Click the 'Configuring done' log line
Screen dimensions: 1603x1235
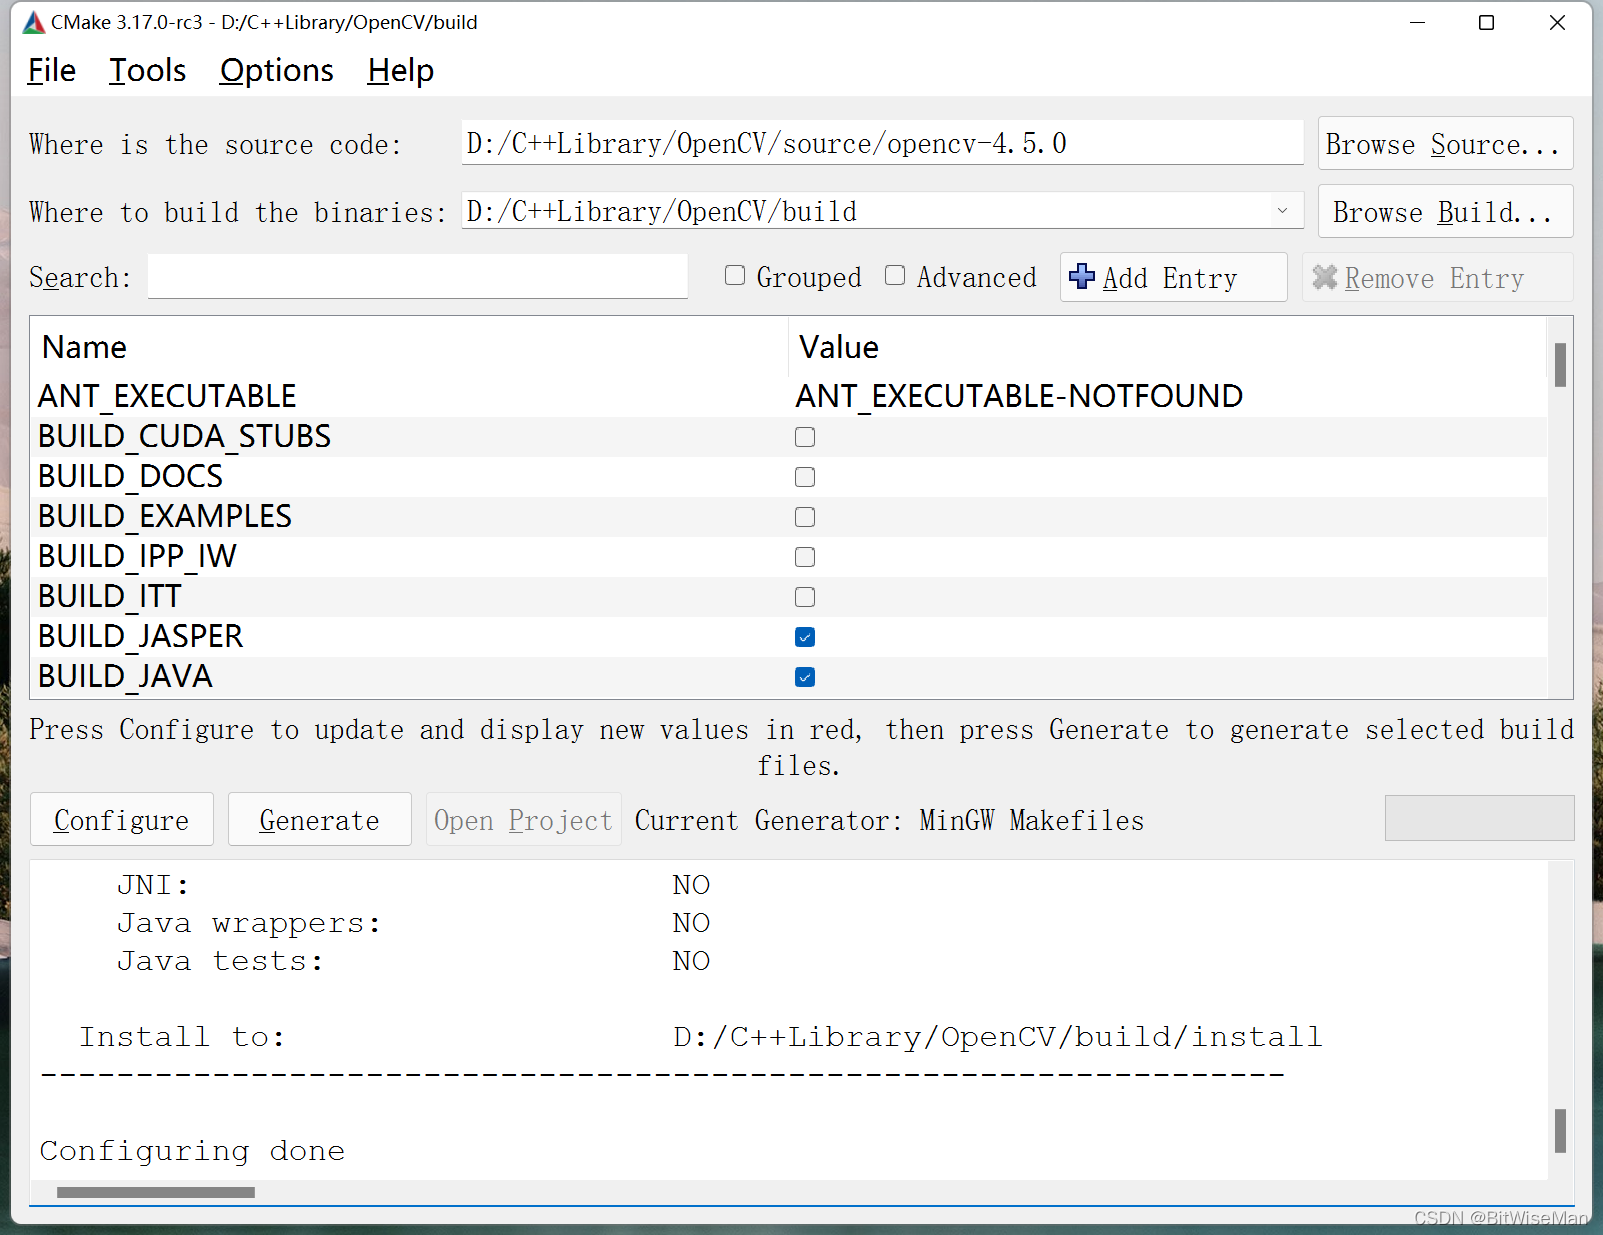(192, 1151)
